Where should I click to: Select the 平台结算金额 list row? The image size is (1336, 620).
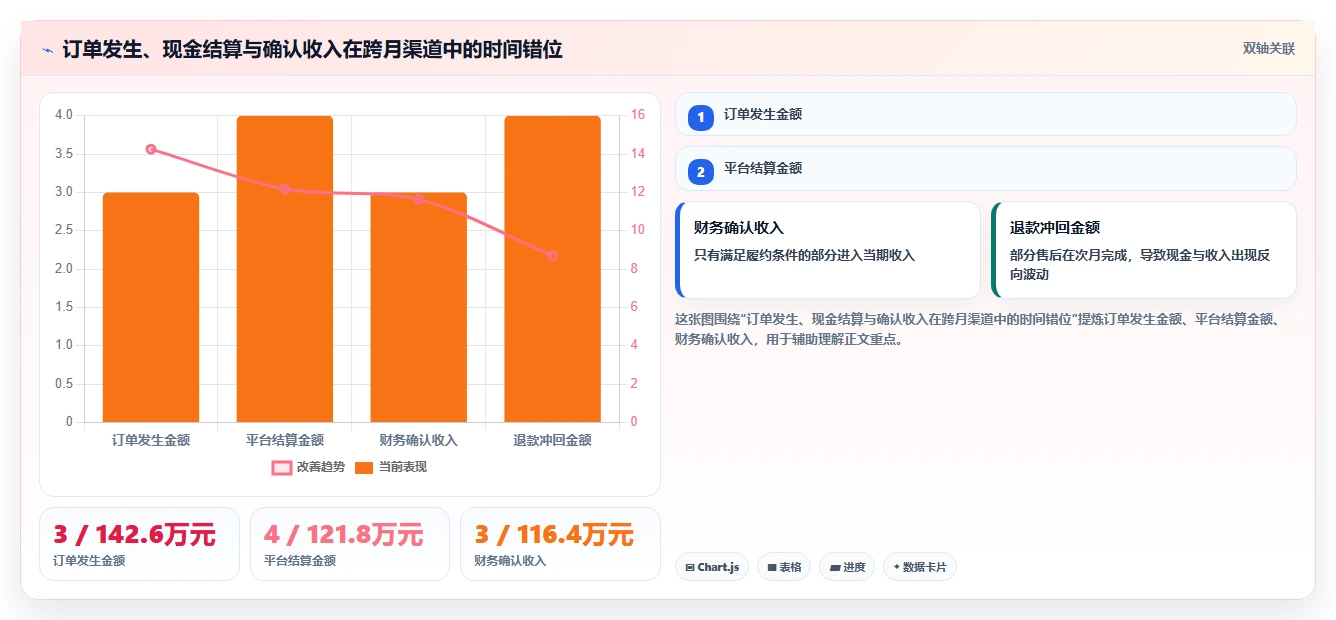(986, 168)
